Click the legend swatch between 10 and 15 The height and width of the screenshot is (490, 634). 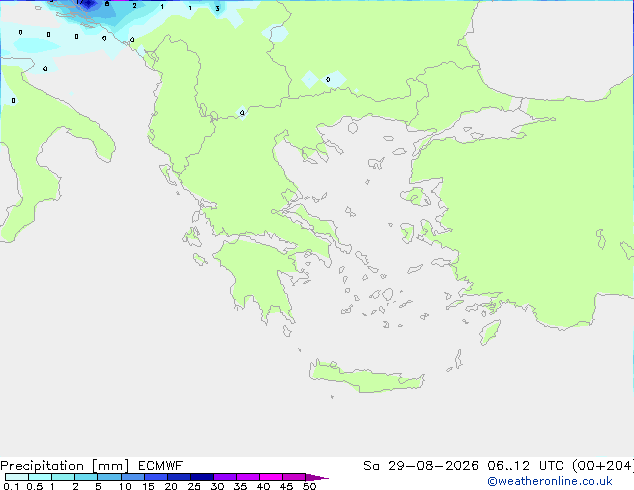pyautogui.click(x=132, y=477)
